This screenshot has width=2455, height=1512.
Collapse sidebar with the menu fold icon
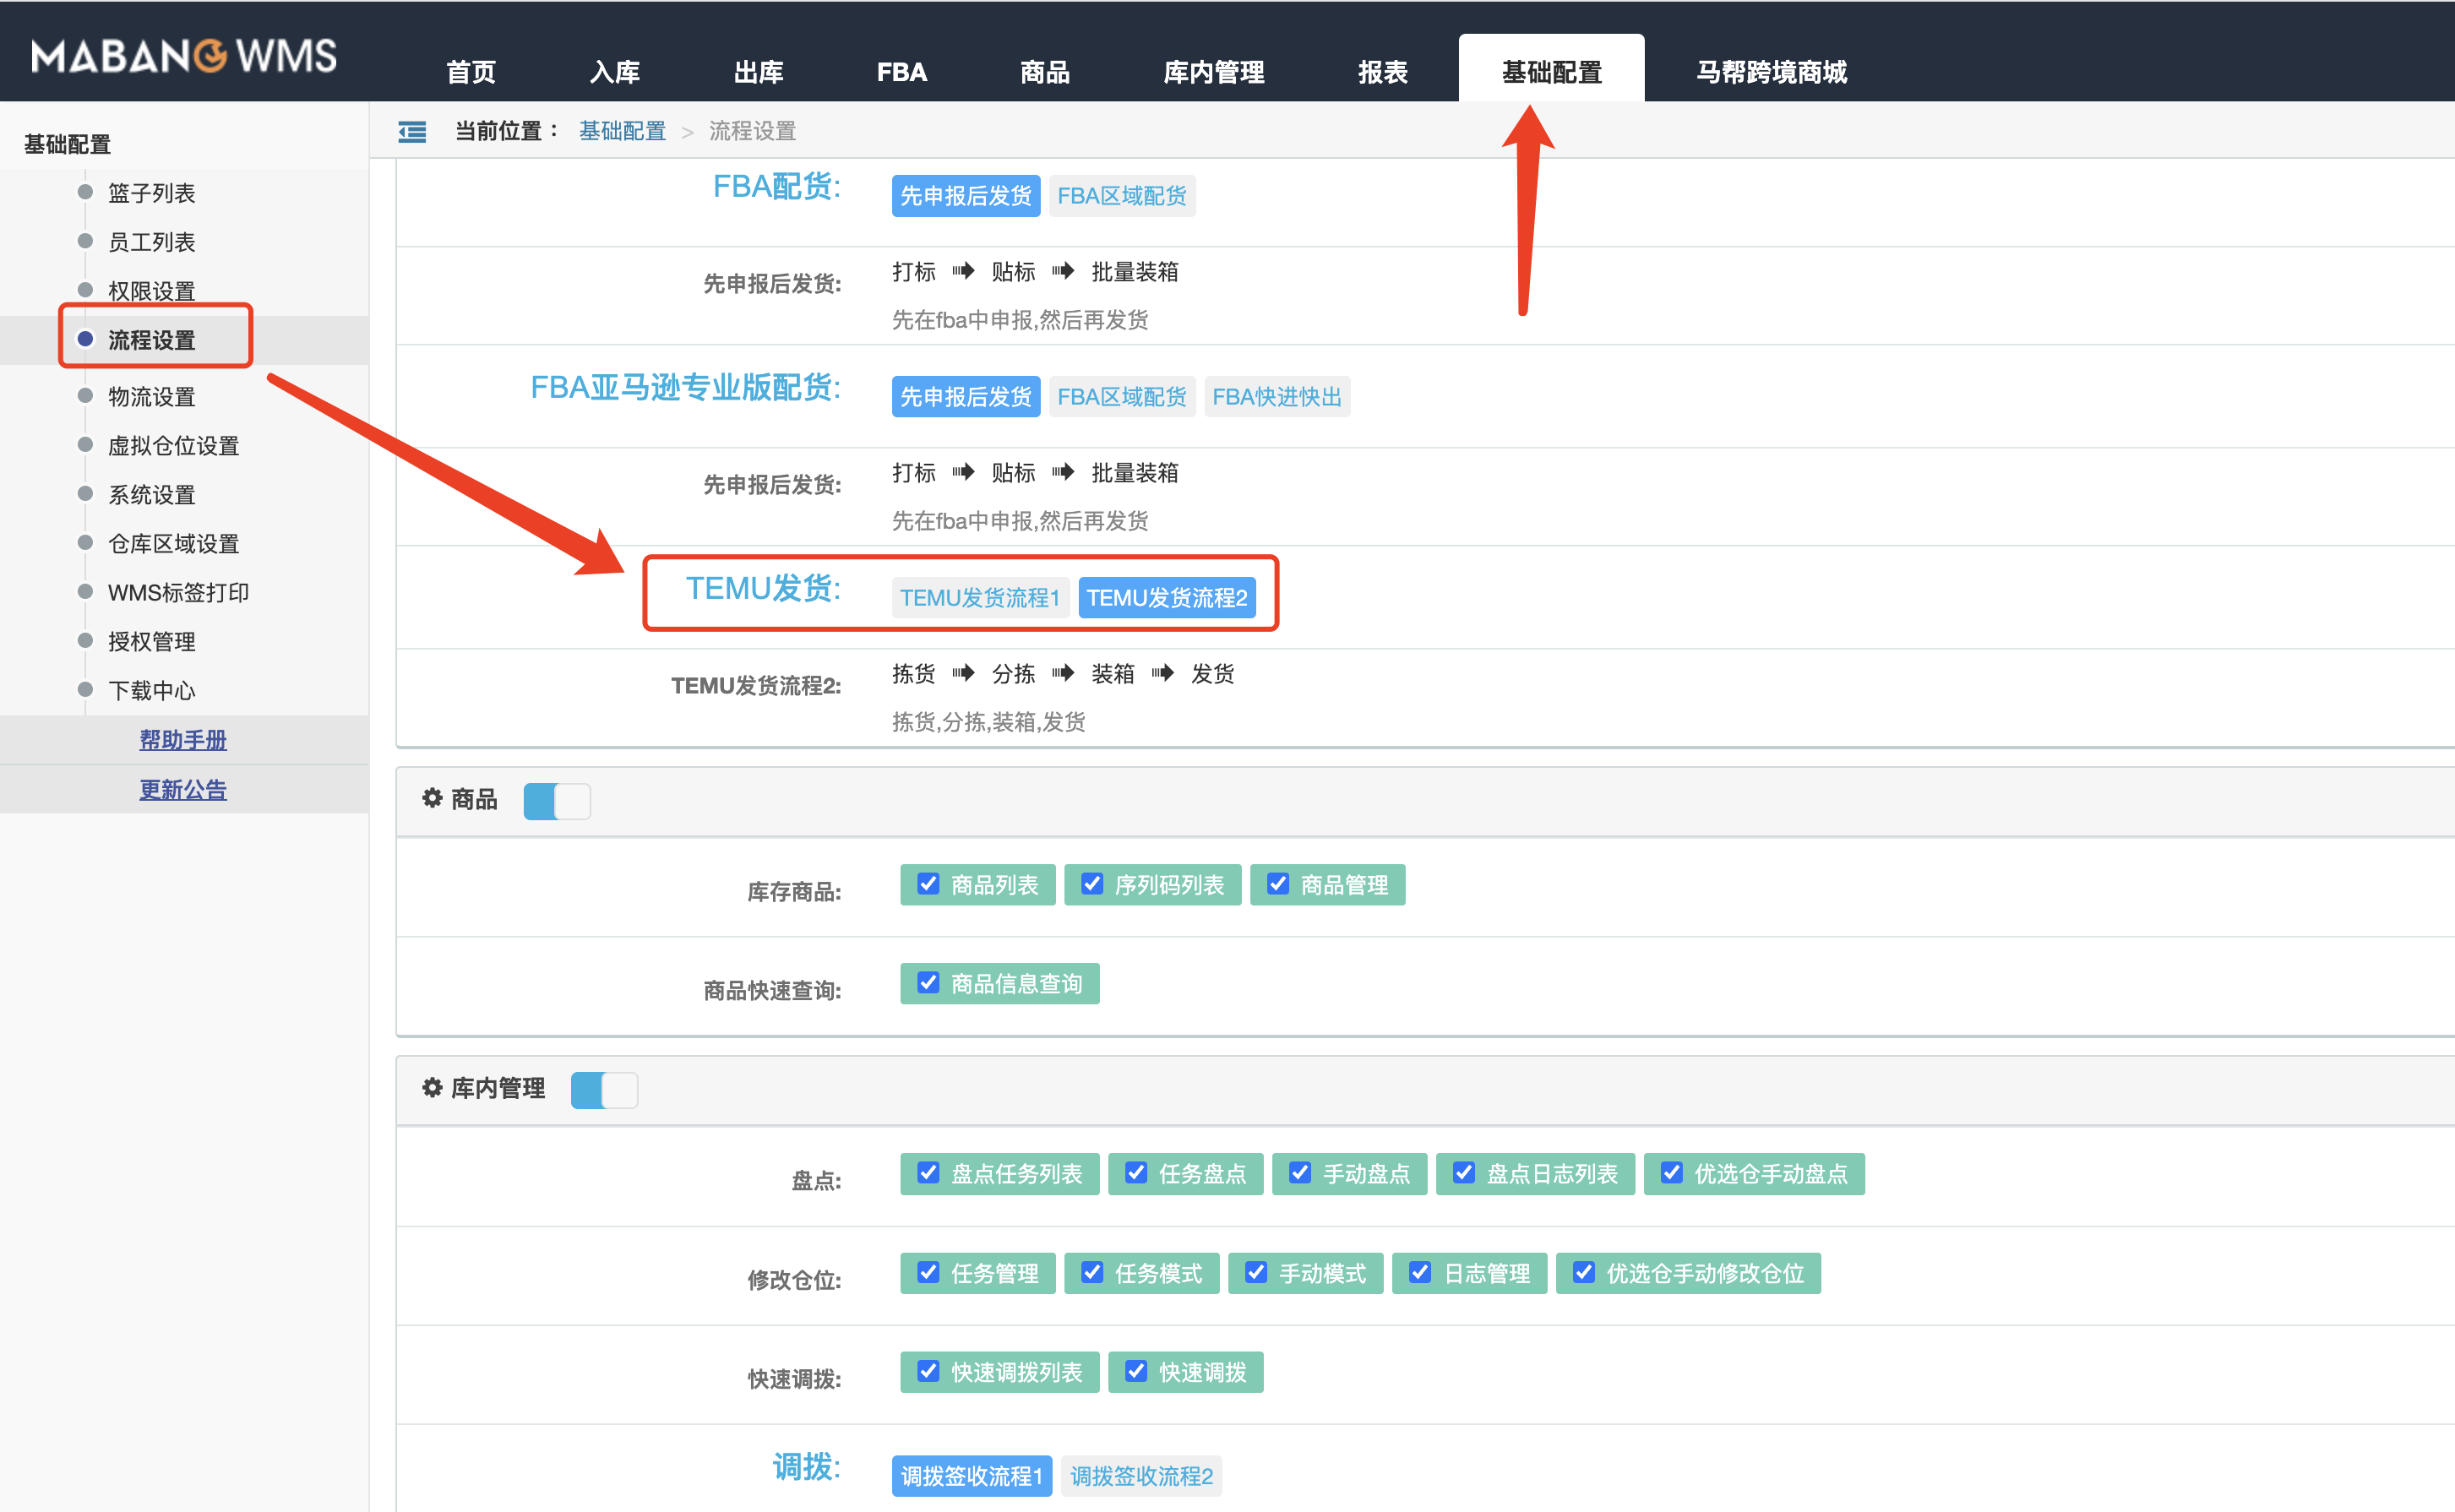click(412, 131)
